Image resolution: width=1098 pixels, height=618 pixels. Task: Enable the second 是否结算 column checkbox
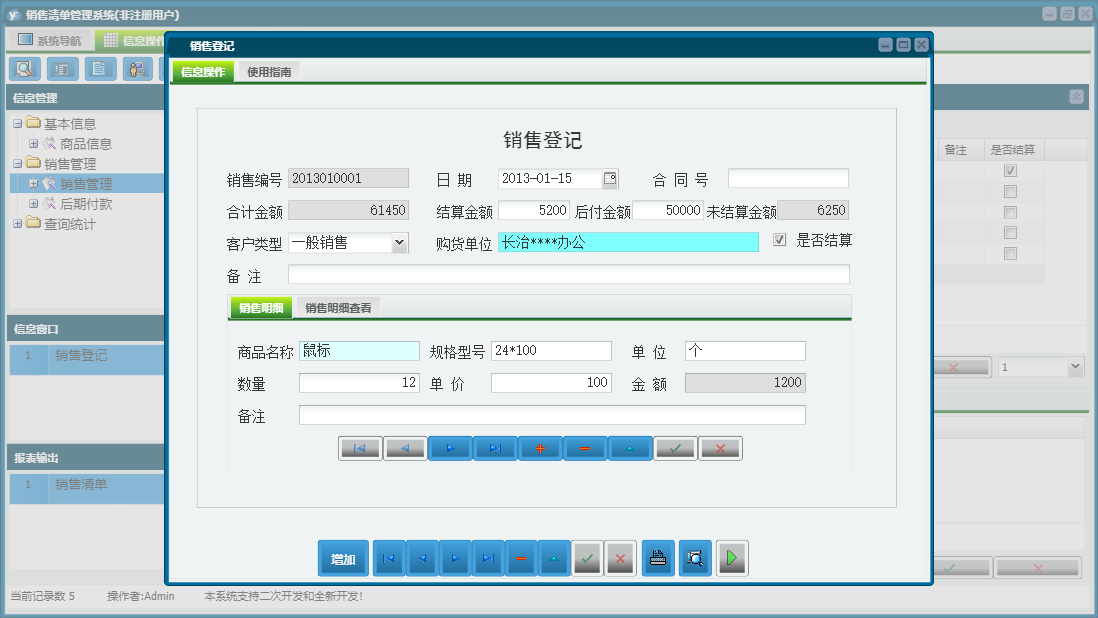click(x=1010, y=190)
